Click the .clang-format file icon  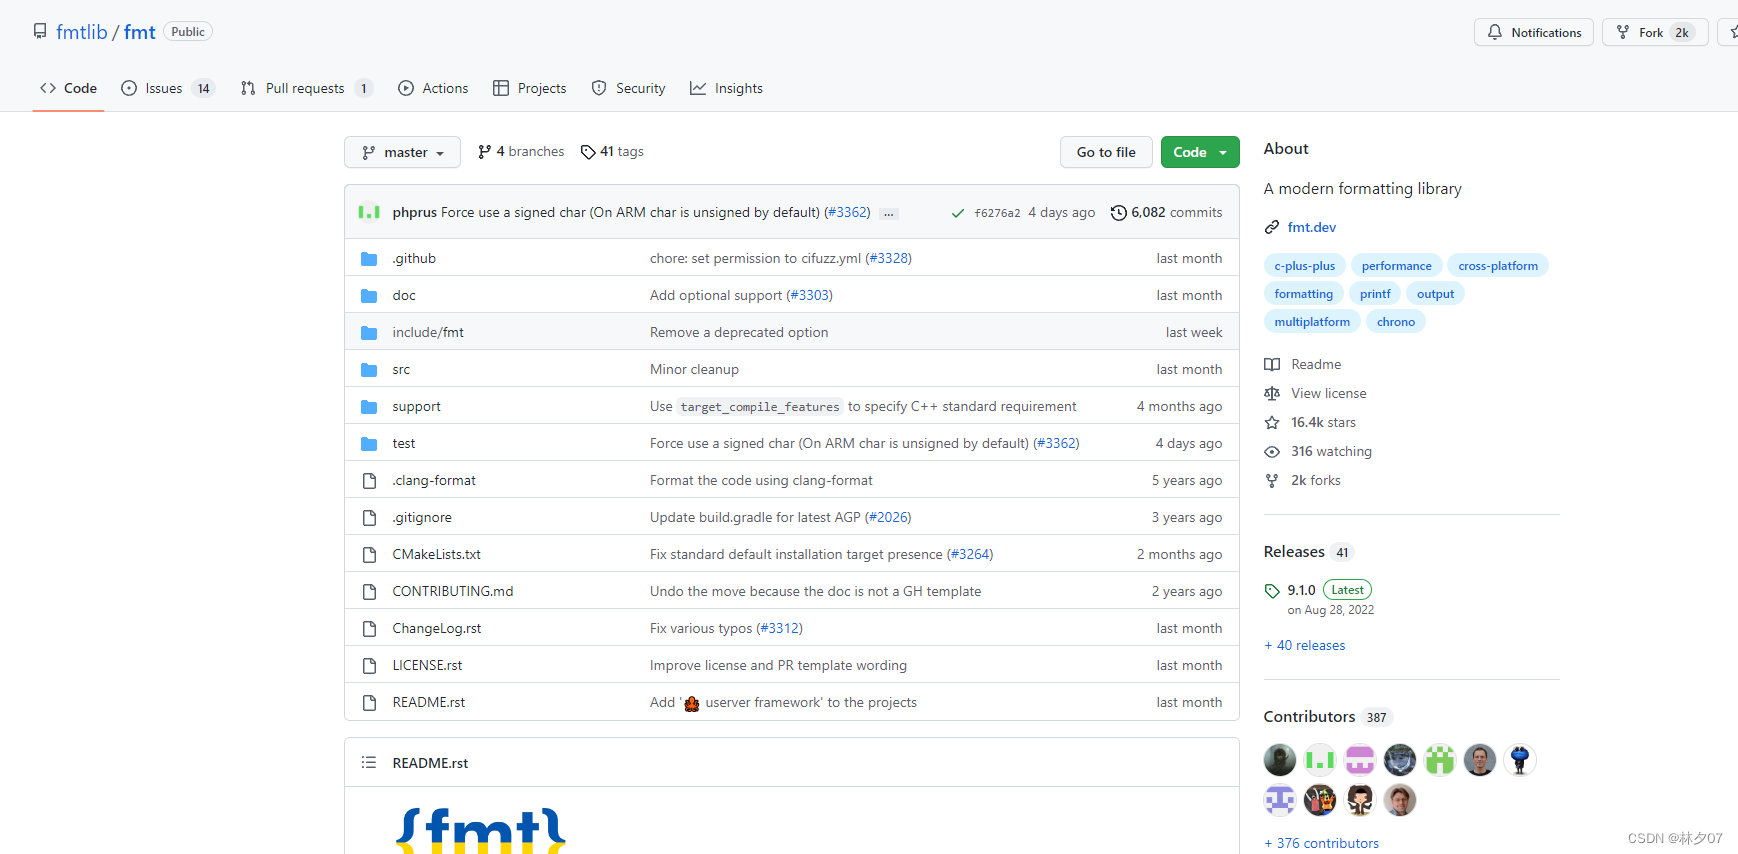(369, 480)
